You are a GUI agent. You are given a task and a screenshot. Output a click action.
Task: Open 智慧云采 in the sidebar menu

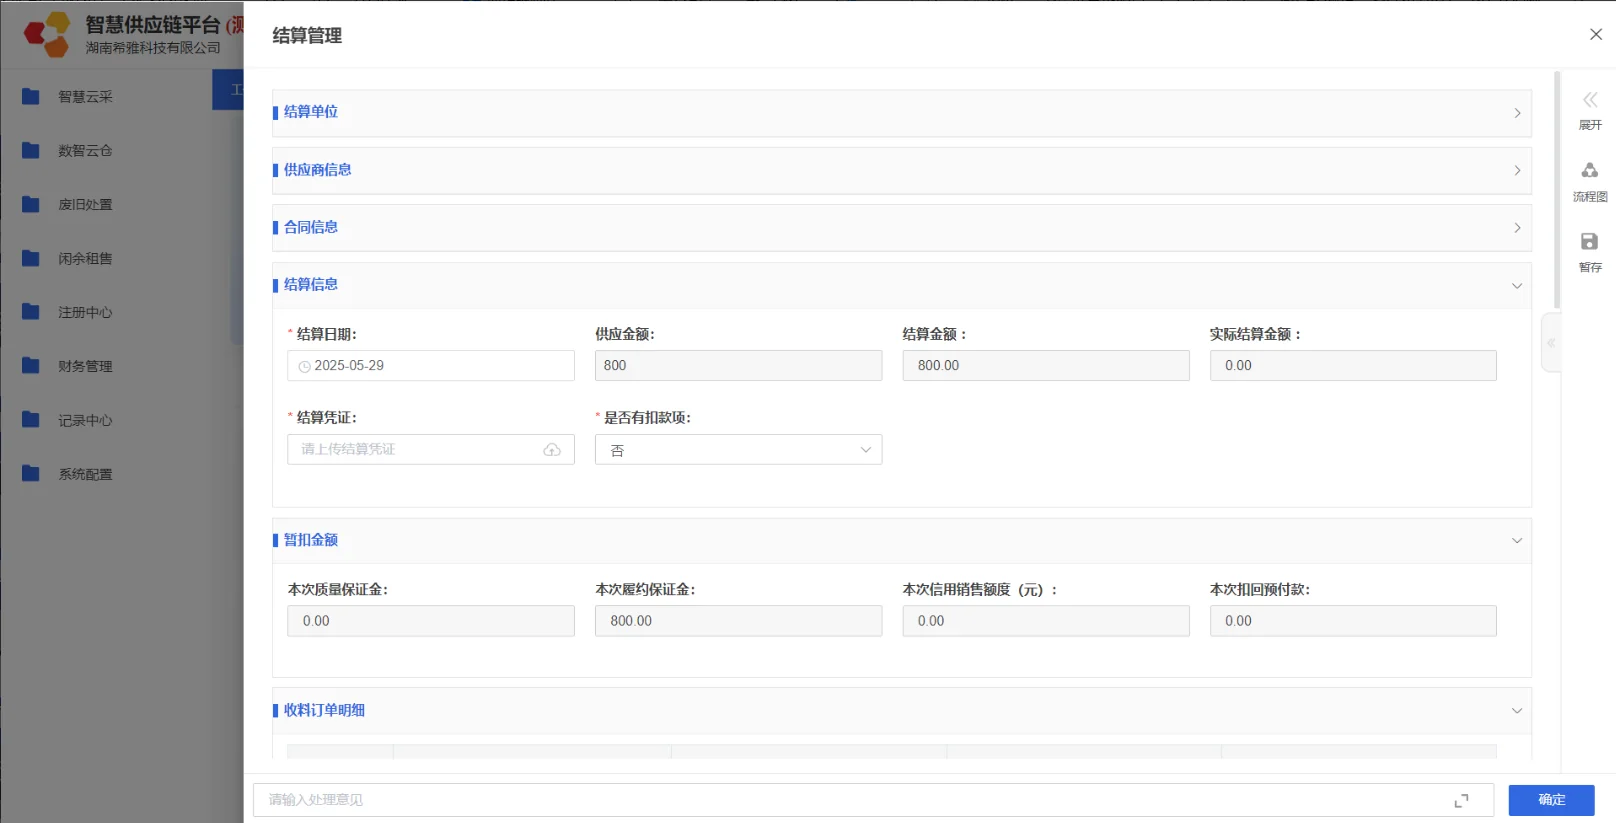[85, 97]
